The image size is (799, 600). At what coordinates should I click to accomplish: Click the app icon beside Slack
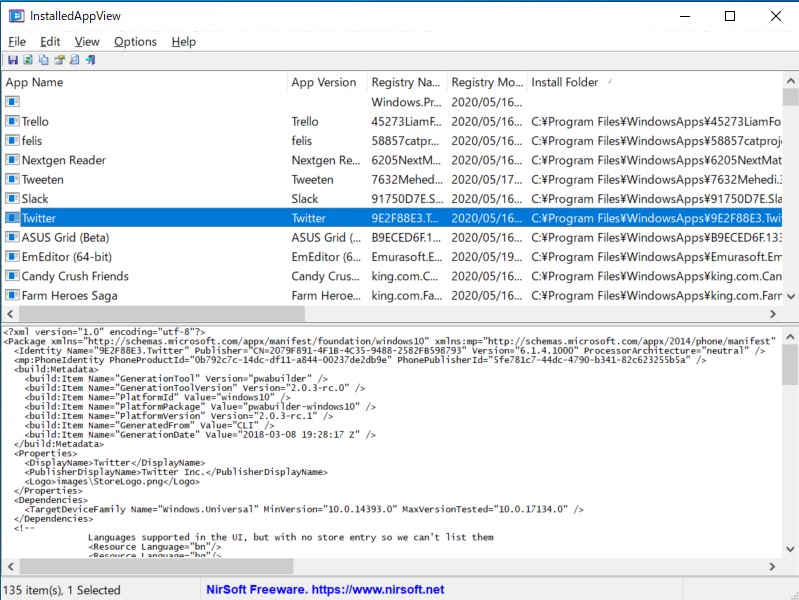pos(12,198)
